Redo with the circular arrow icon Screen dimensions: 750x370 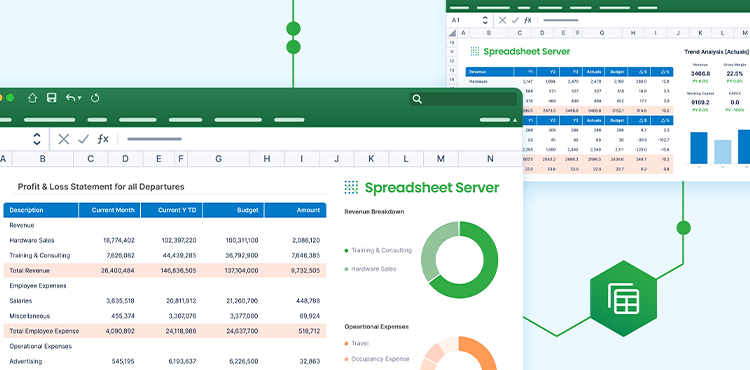[95, 98]
